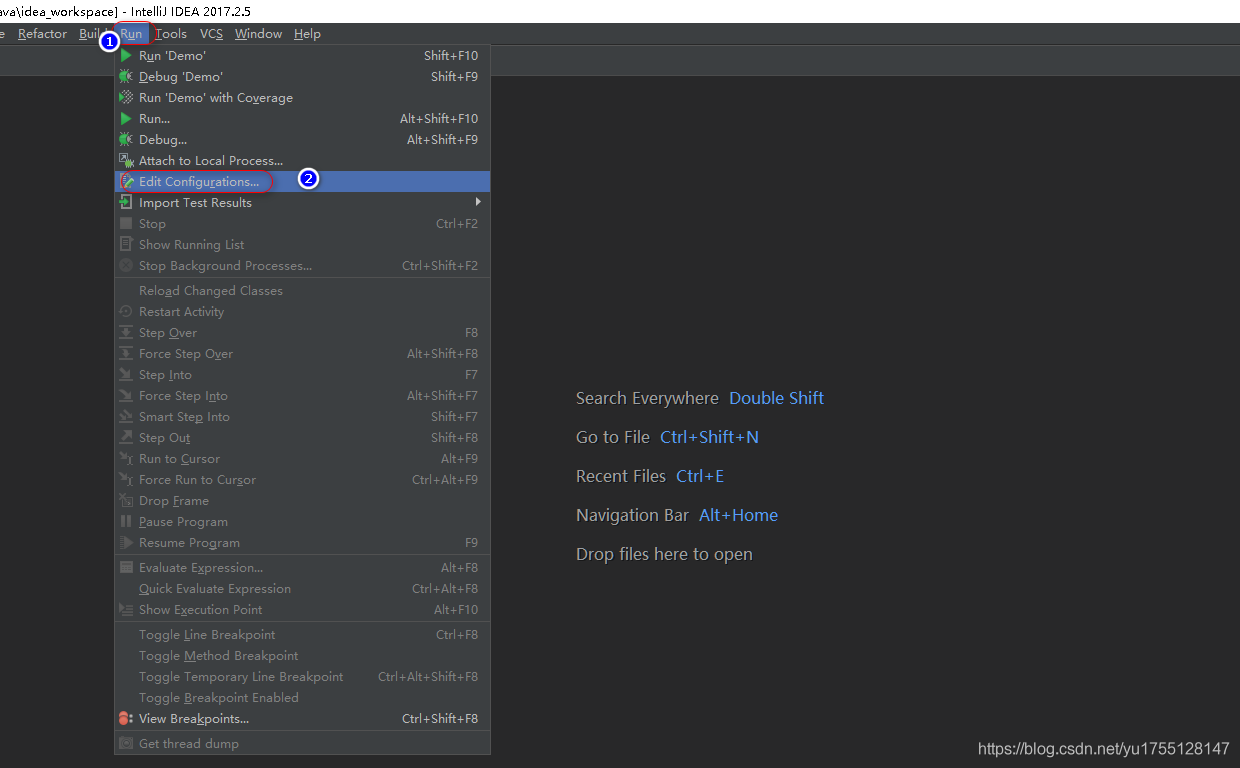Screen dimensions: 1240x768
Task: Click the Import Test Results icon
Action: (126, 203)
